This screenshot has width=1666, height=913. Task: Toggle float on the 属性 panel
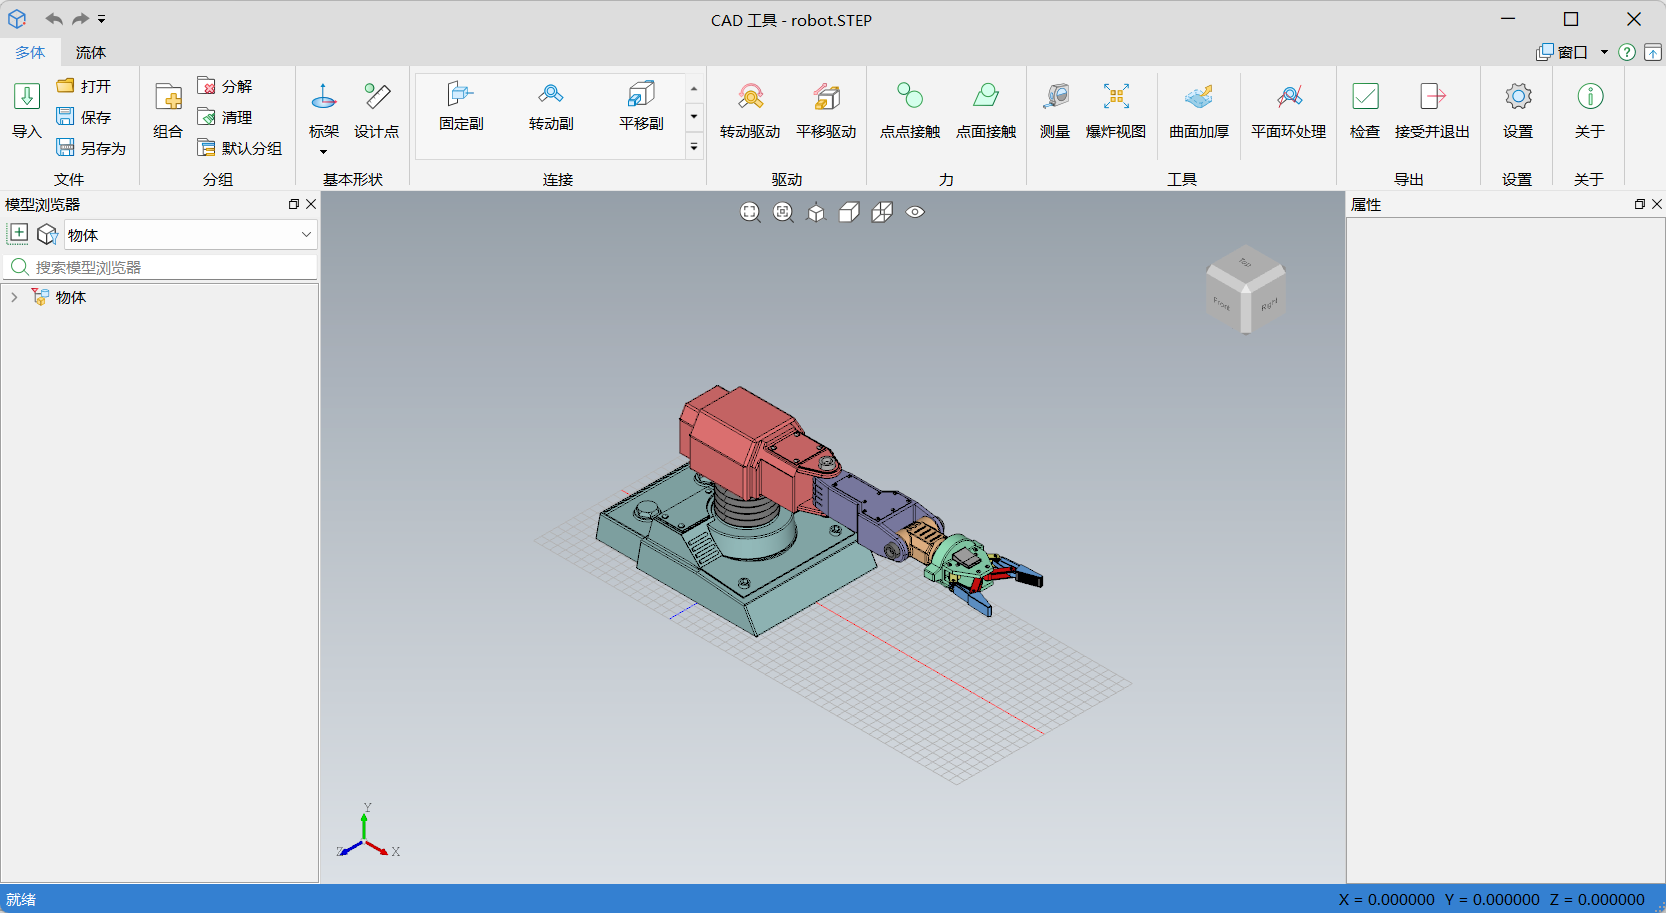click(1640, 204)
